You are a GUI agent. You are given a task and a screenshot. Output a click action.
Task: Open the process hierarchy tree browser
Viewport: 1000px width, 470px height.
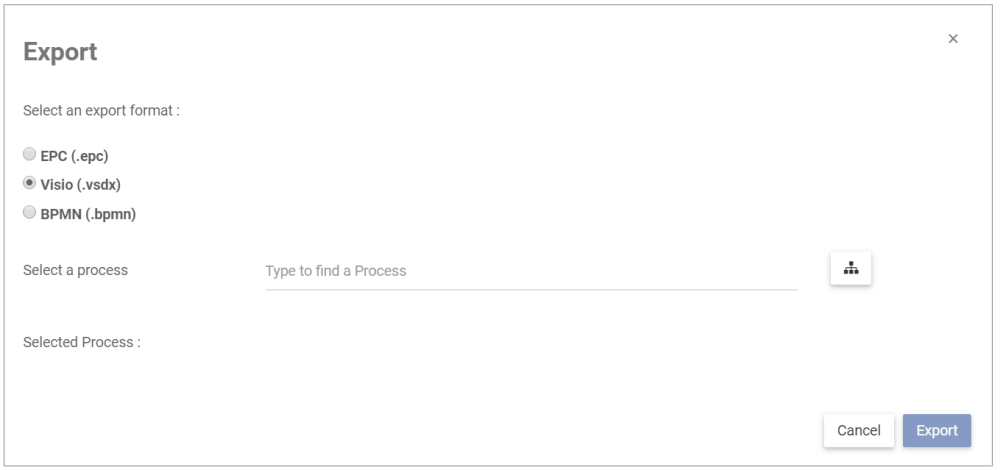click(851, 269)
